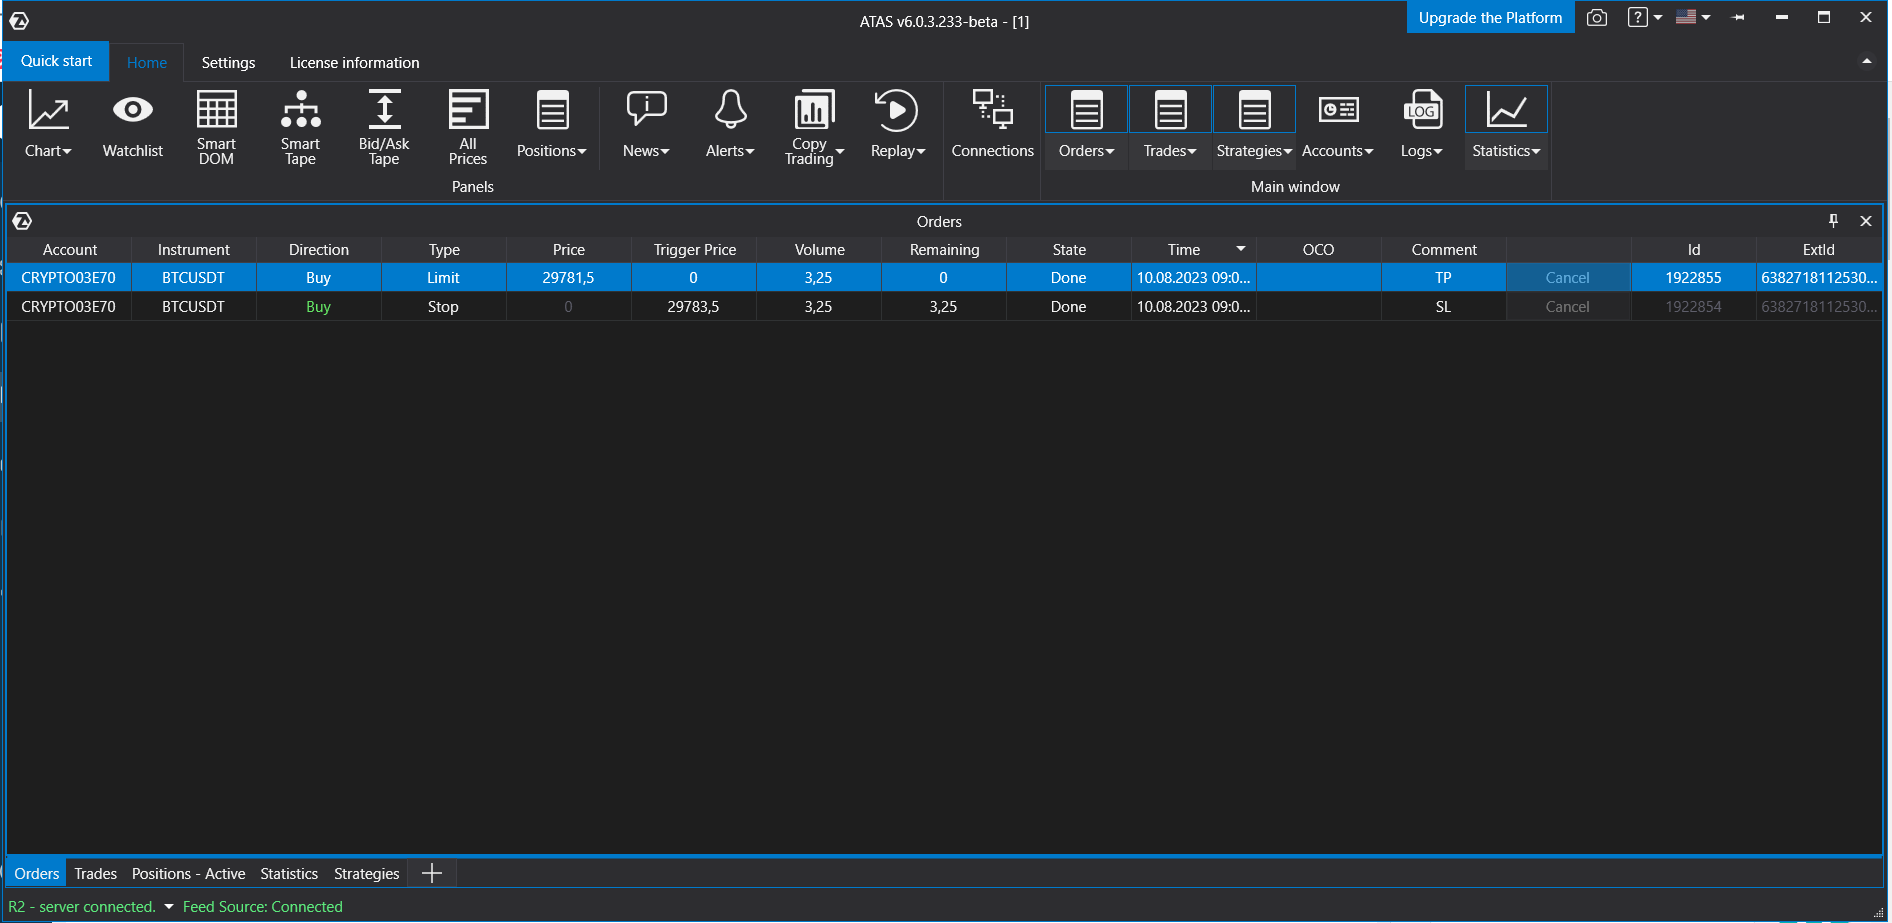
Task: Pin the Orders panel
Action: click(1834, 221)
